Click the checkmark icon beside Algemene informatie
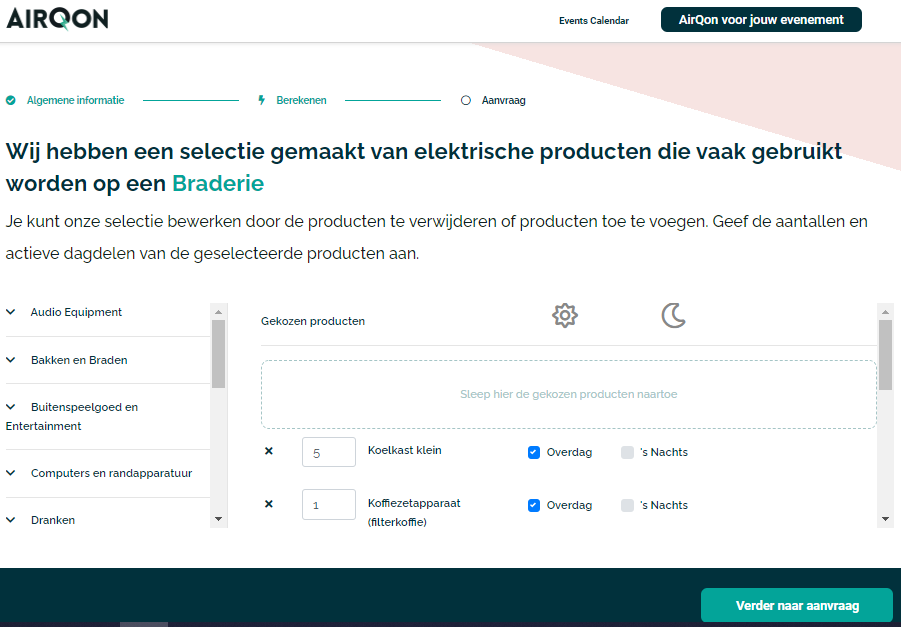901x627 pixels. [10, 100]
